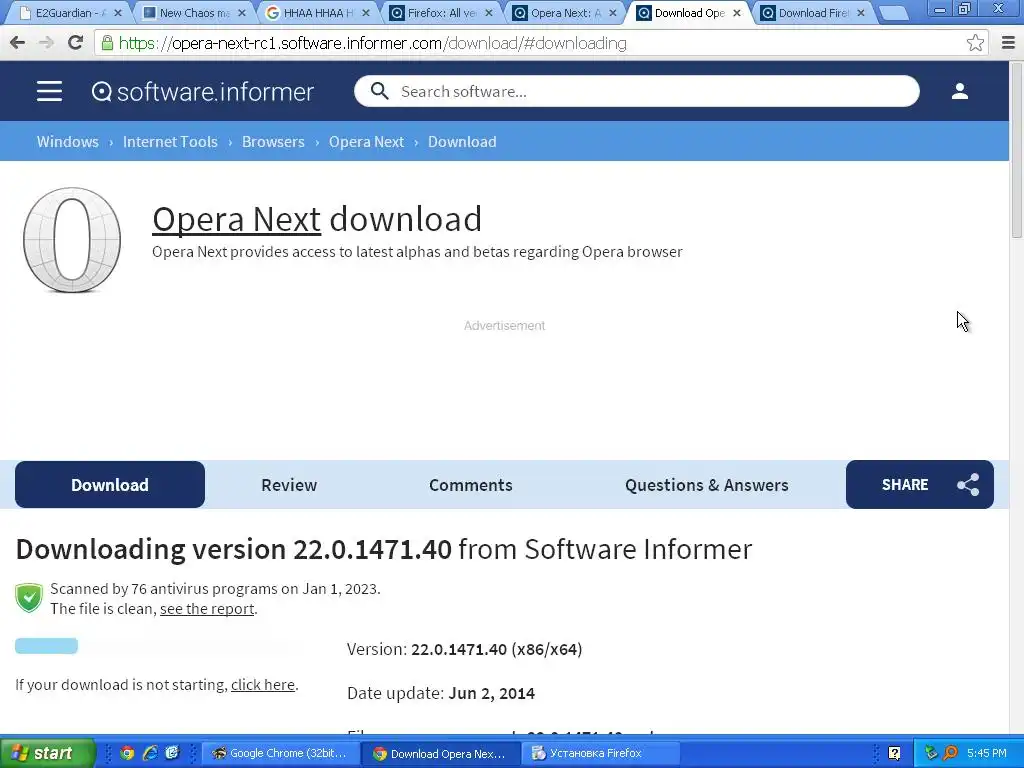The width and height of the screenshot is (1024, 768).
Task: Open the Windows start button
Action: point(48,753)
